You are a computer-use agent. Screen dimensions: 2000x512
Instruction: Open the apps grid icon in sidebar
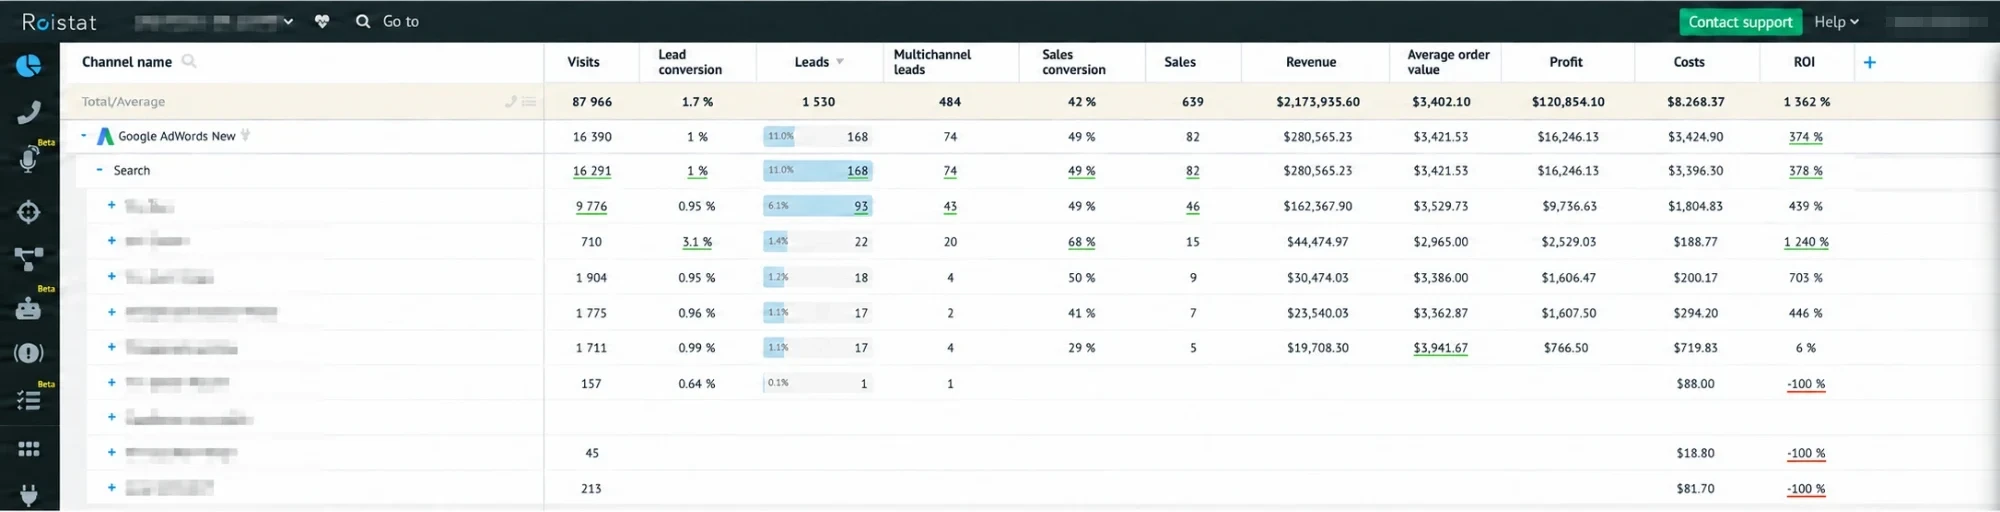29,449
